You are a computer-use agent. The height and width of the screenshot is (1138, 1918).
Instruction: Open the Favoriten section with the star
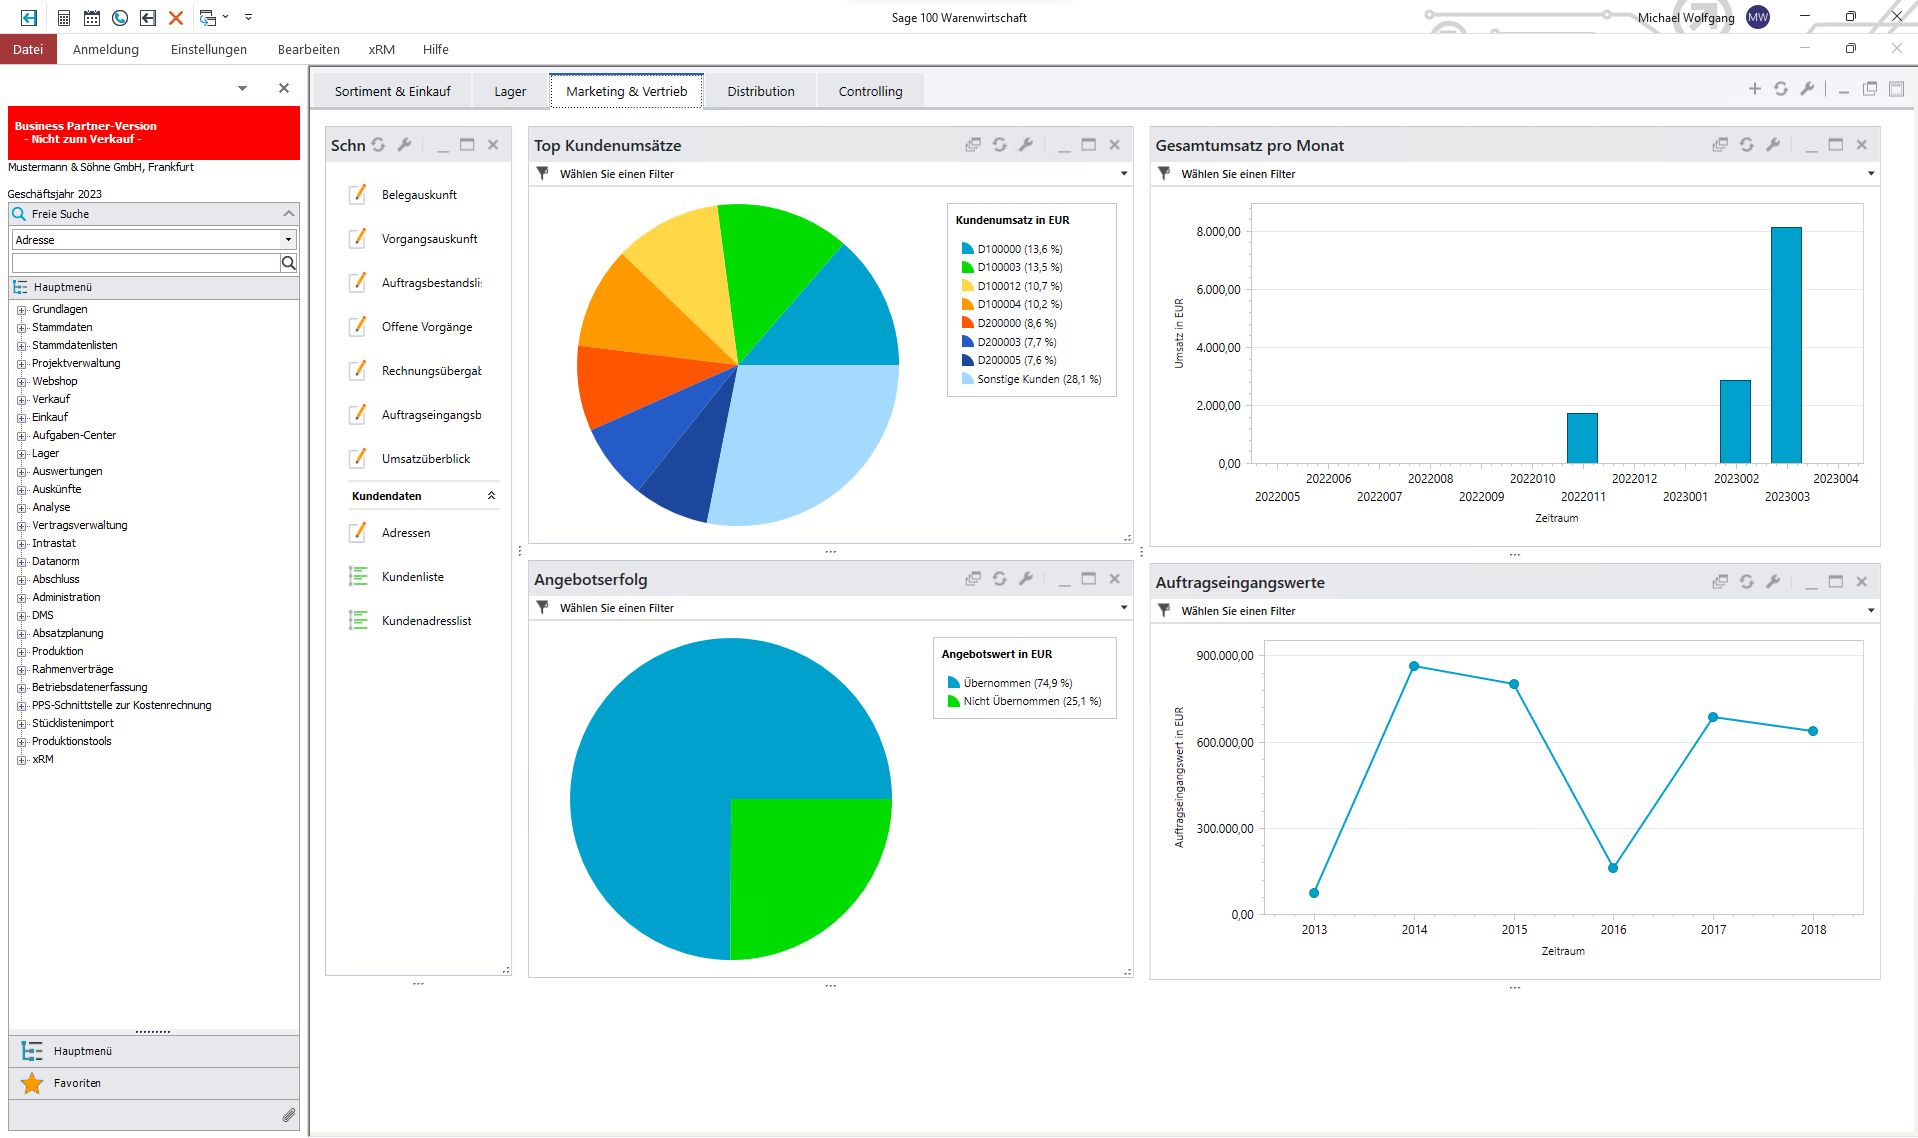(33, 1083)
